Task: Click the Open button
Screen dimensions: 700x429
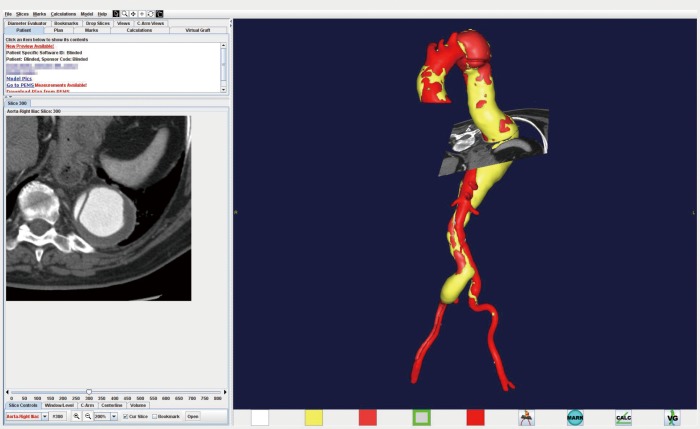Action: point(193,417)
